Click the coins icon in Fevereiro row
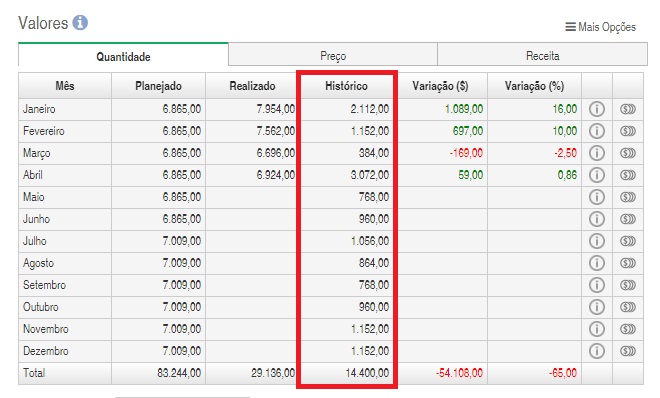The image size is (660, 398). [x=628, y=131]
